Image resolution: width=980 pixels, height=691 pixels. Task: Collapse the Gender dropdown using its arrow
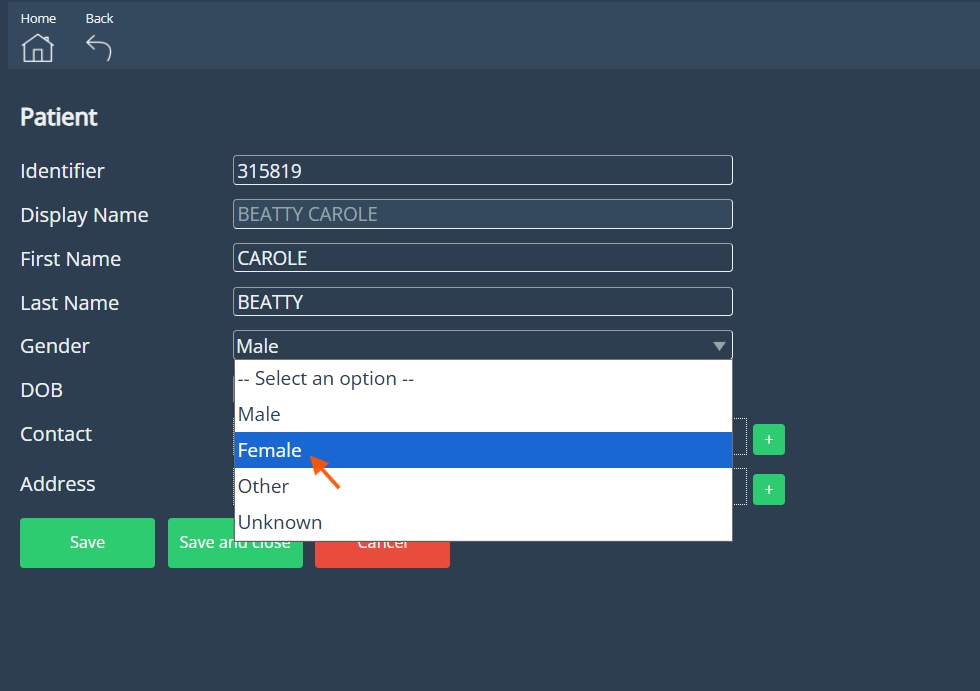[x=718, y=346]
